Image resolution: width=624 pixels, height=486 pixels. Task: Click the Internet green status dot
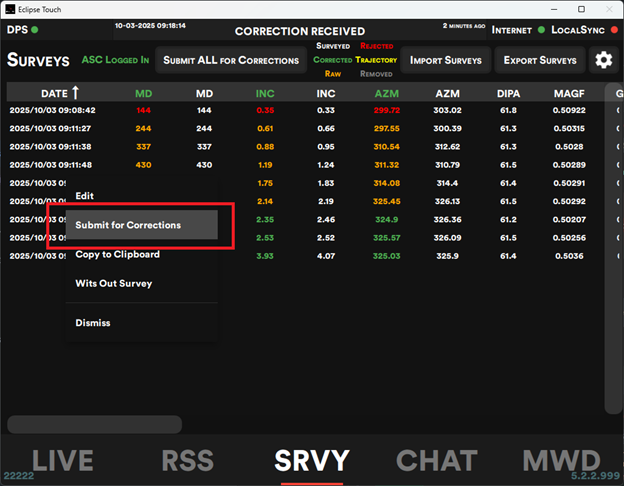pos(541,30)
